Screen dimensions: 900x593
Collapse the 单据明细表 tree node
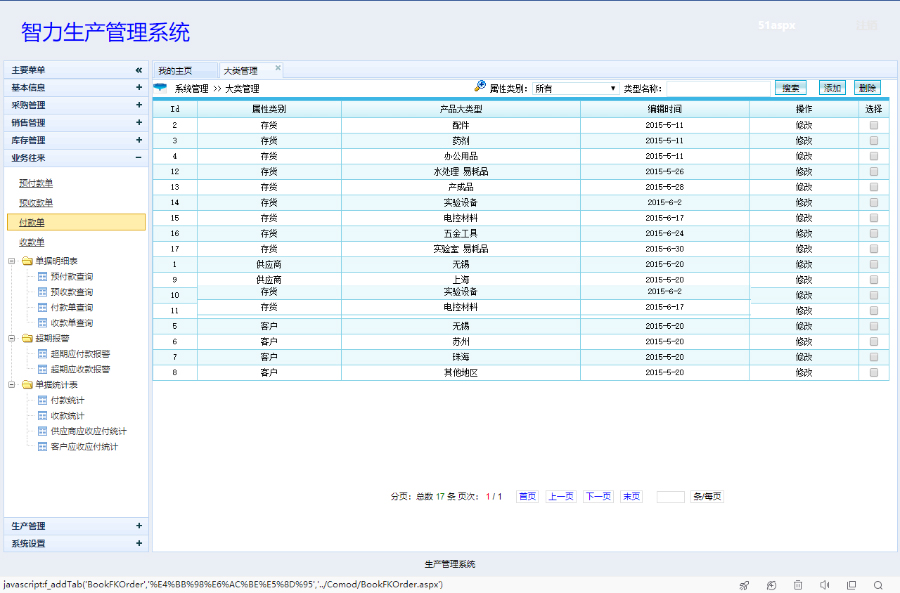tap(11, 261)
